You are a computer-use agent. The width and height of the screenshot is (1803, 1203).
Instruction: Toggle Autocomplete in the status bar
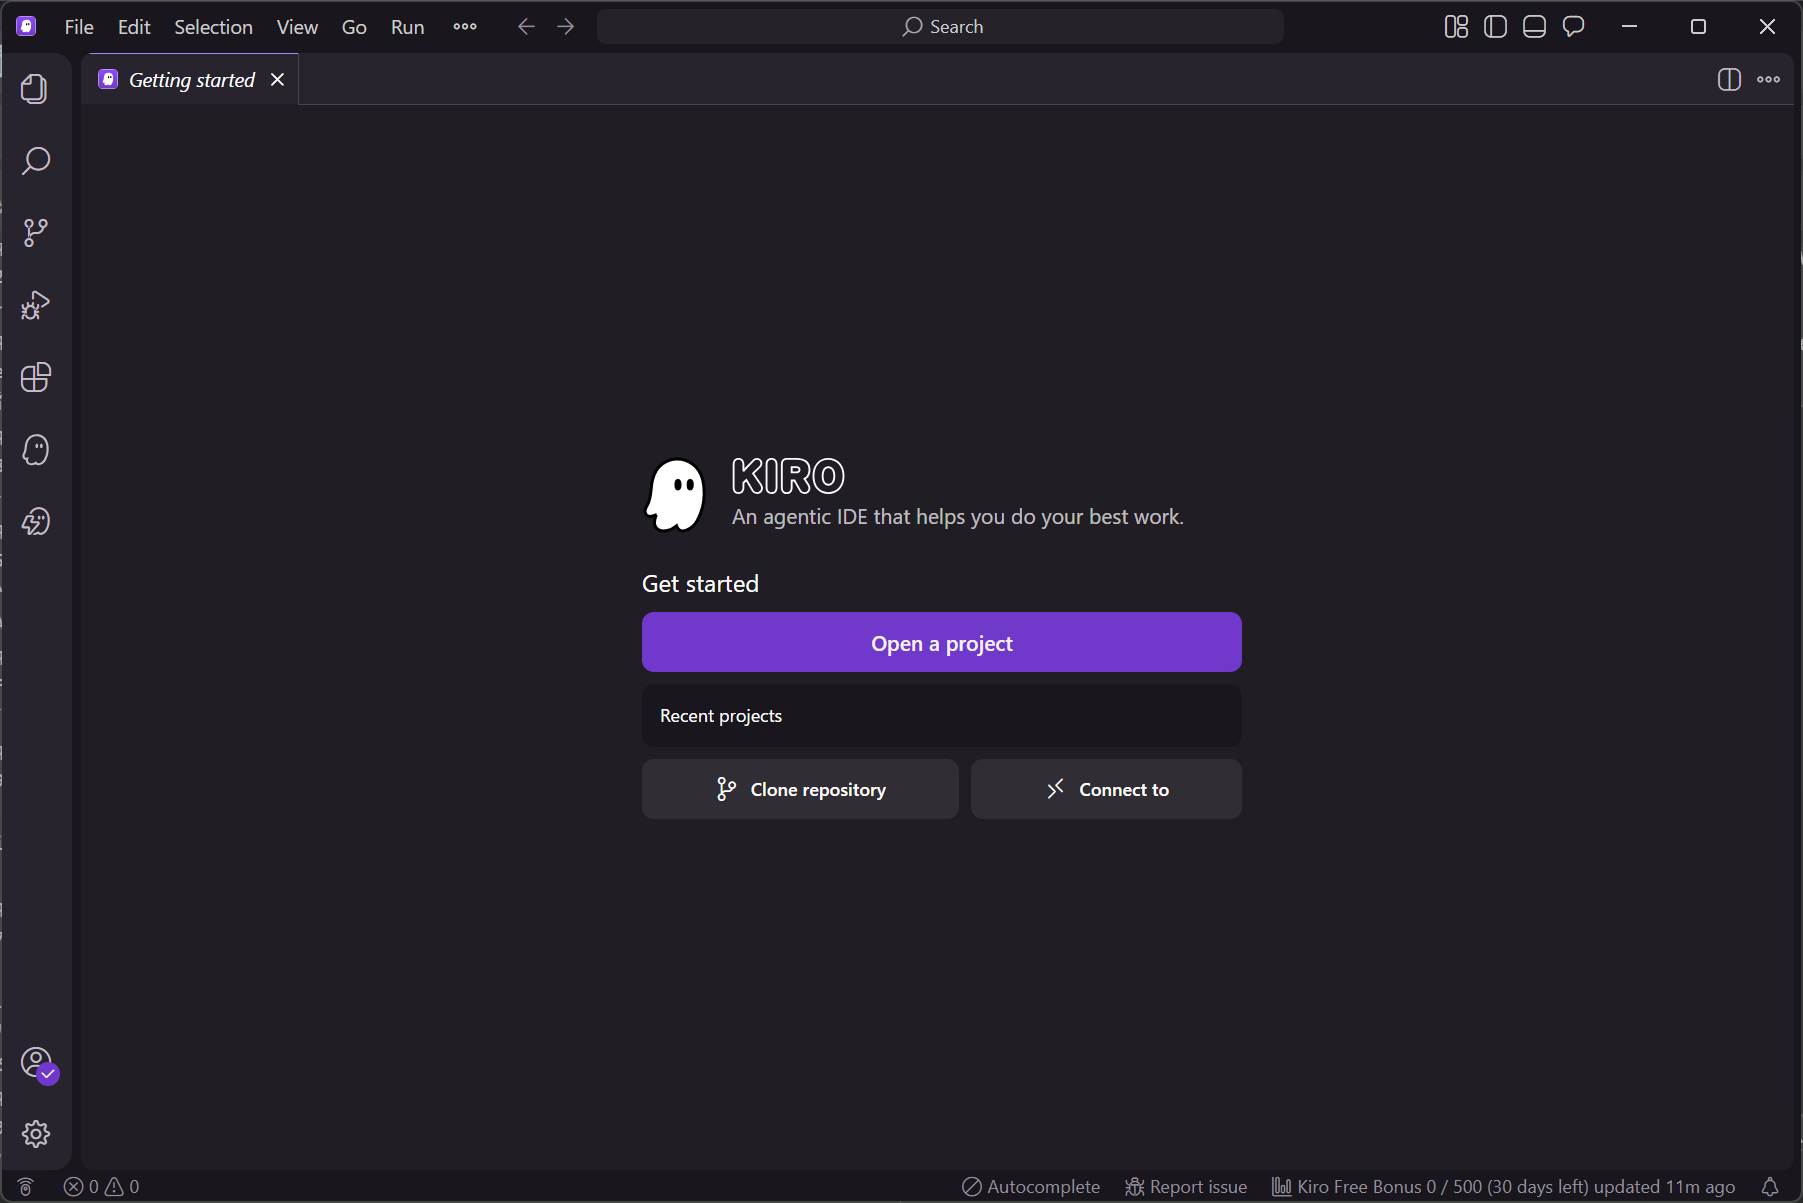(1031, 1187)
